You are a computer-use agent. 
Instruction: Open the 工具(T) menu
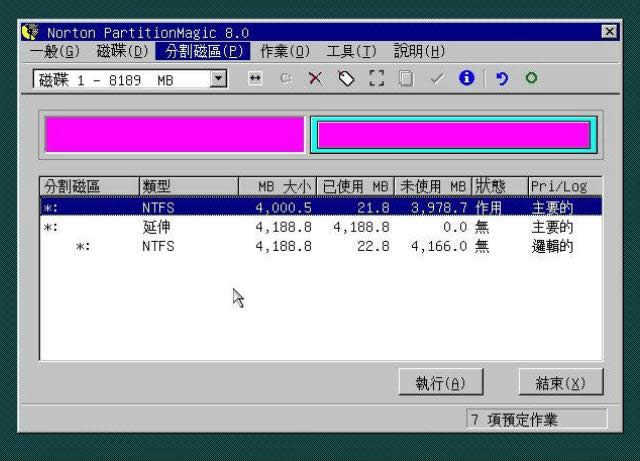[351, 51]
